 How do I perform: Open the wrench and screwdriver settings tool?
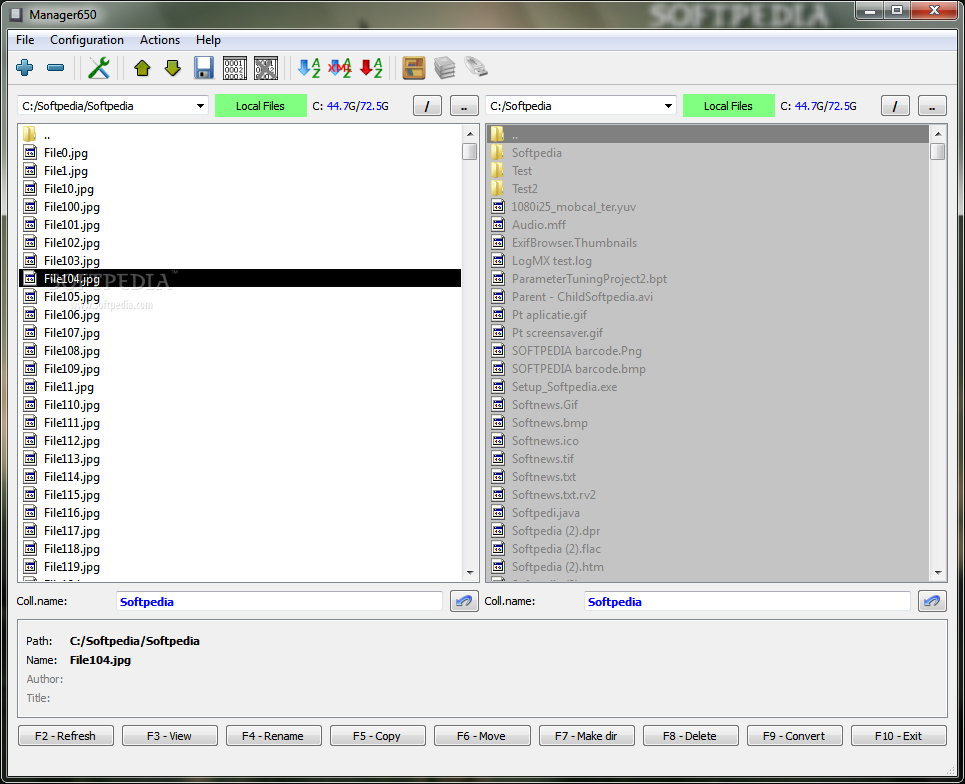98,68
